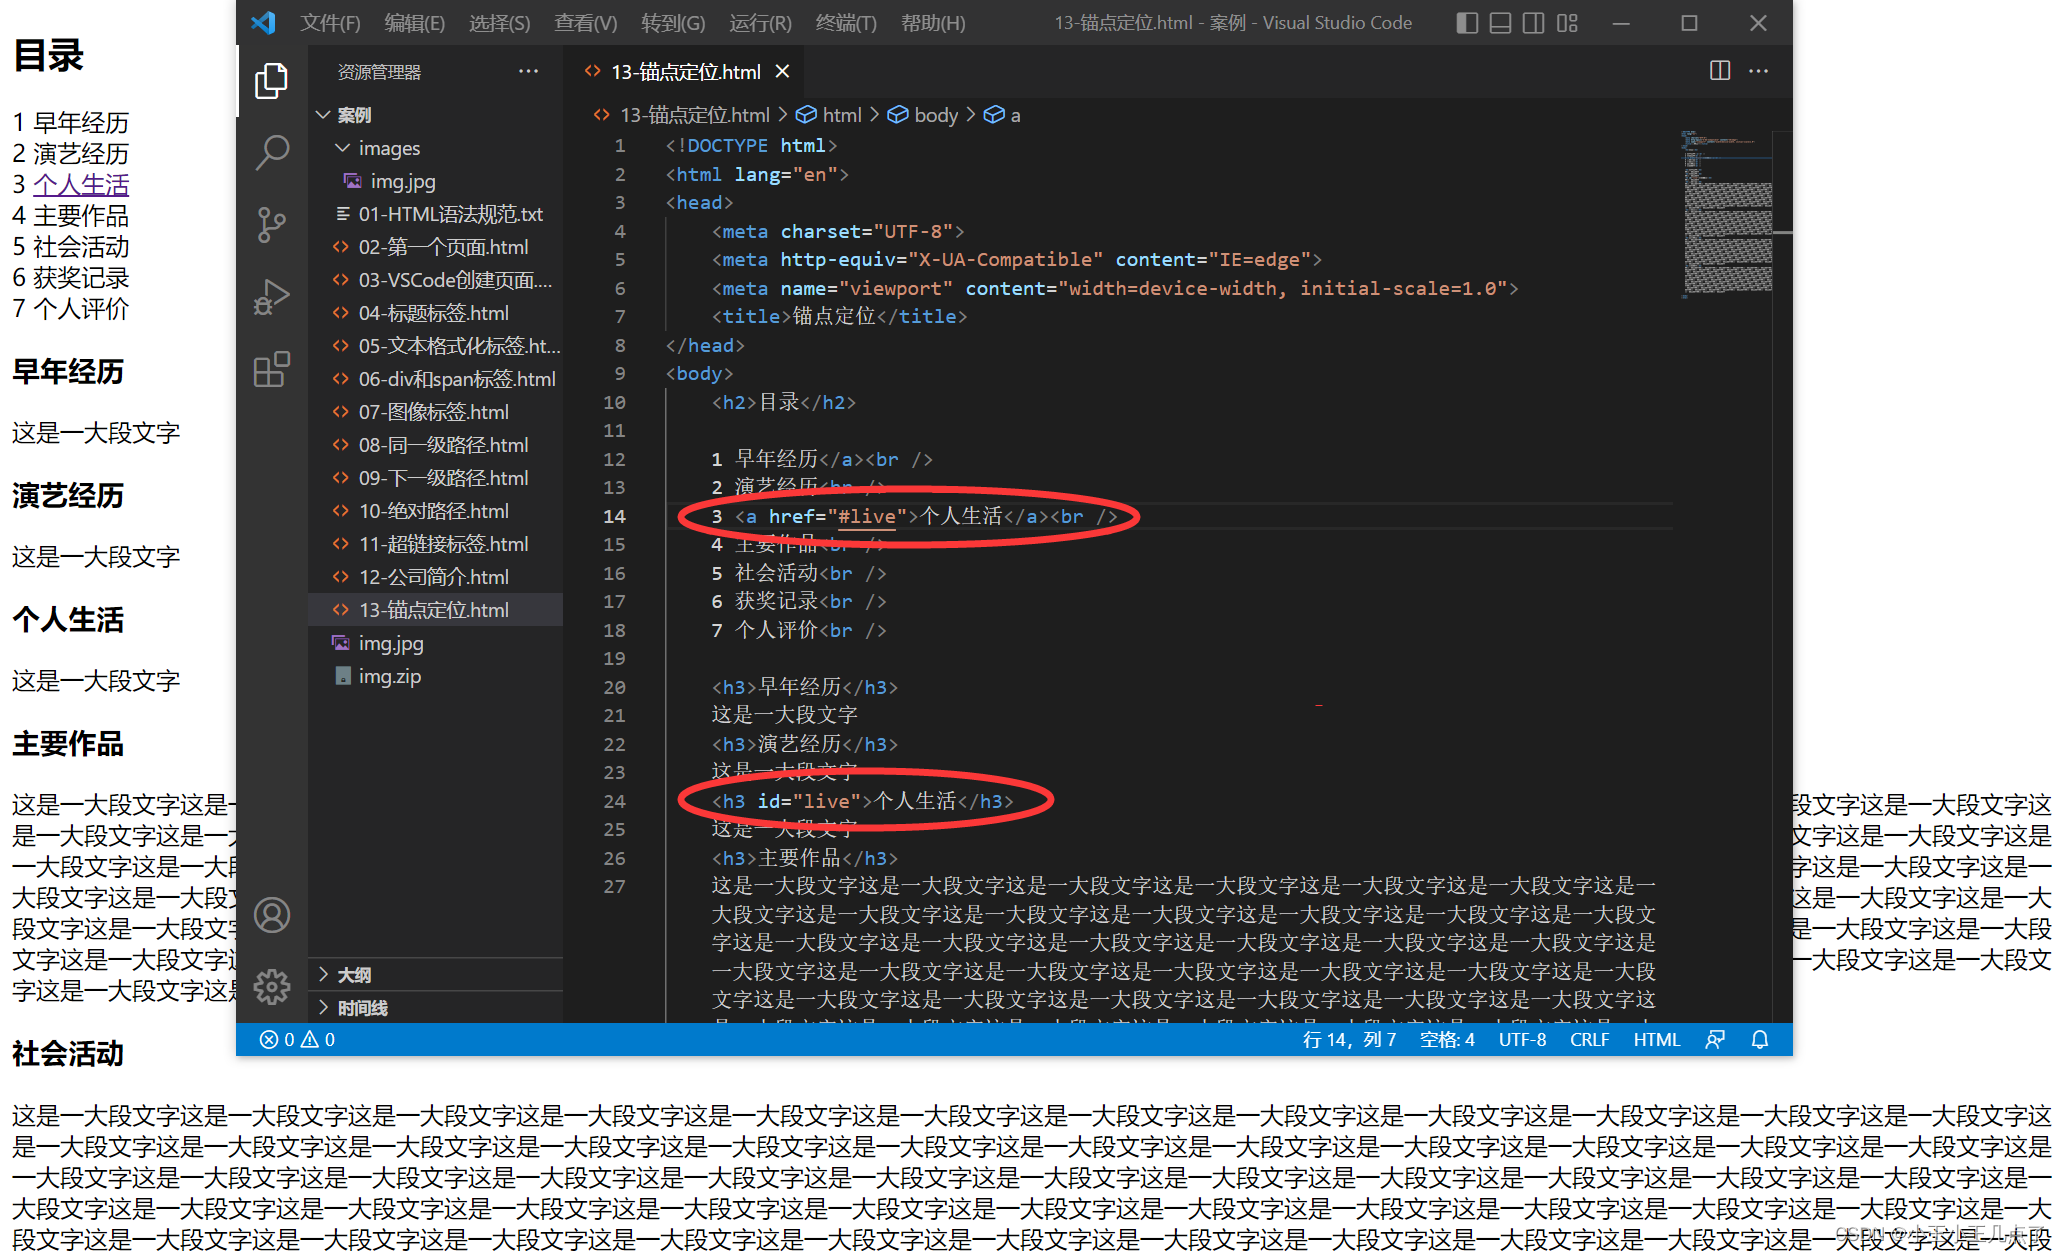Viewport: 2059px width, 1254px height.
Task: Split the editor to the right
Action: coord(1720,70)
